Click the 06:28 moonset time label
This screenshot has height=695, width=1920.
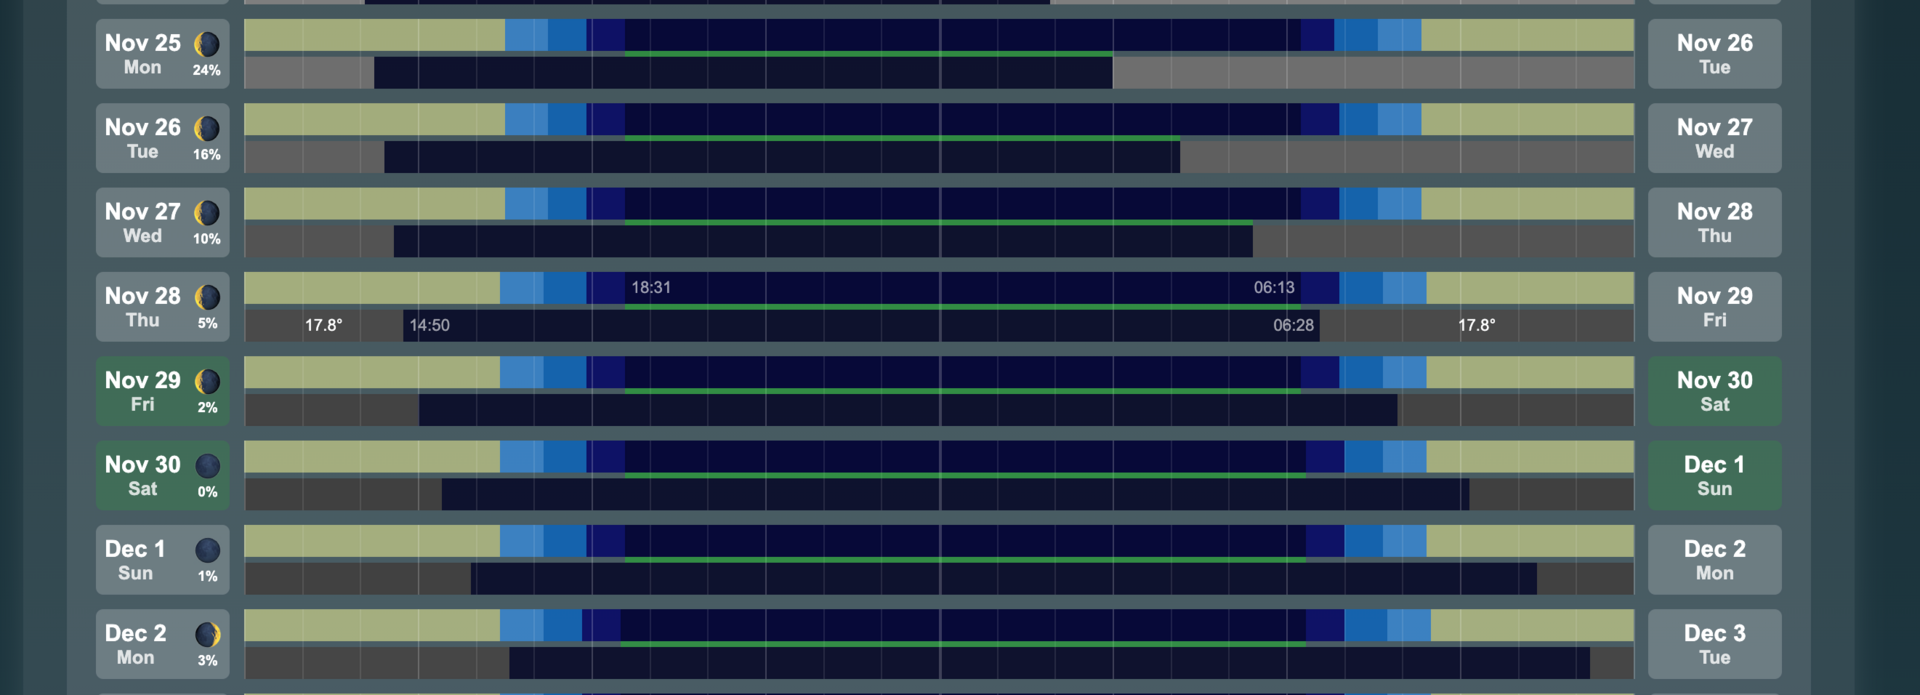point(1293,326)
